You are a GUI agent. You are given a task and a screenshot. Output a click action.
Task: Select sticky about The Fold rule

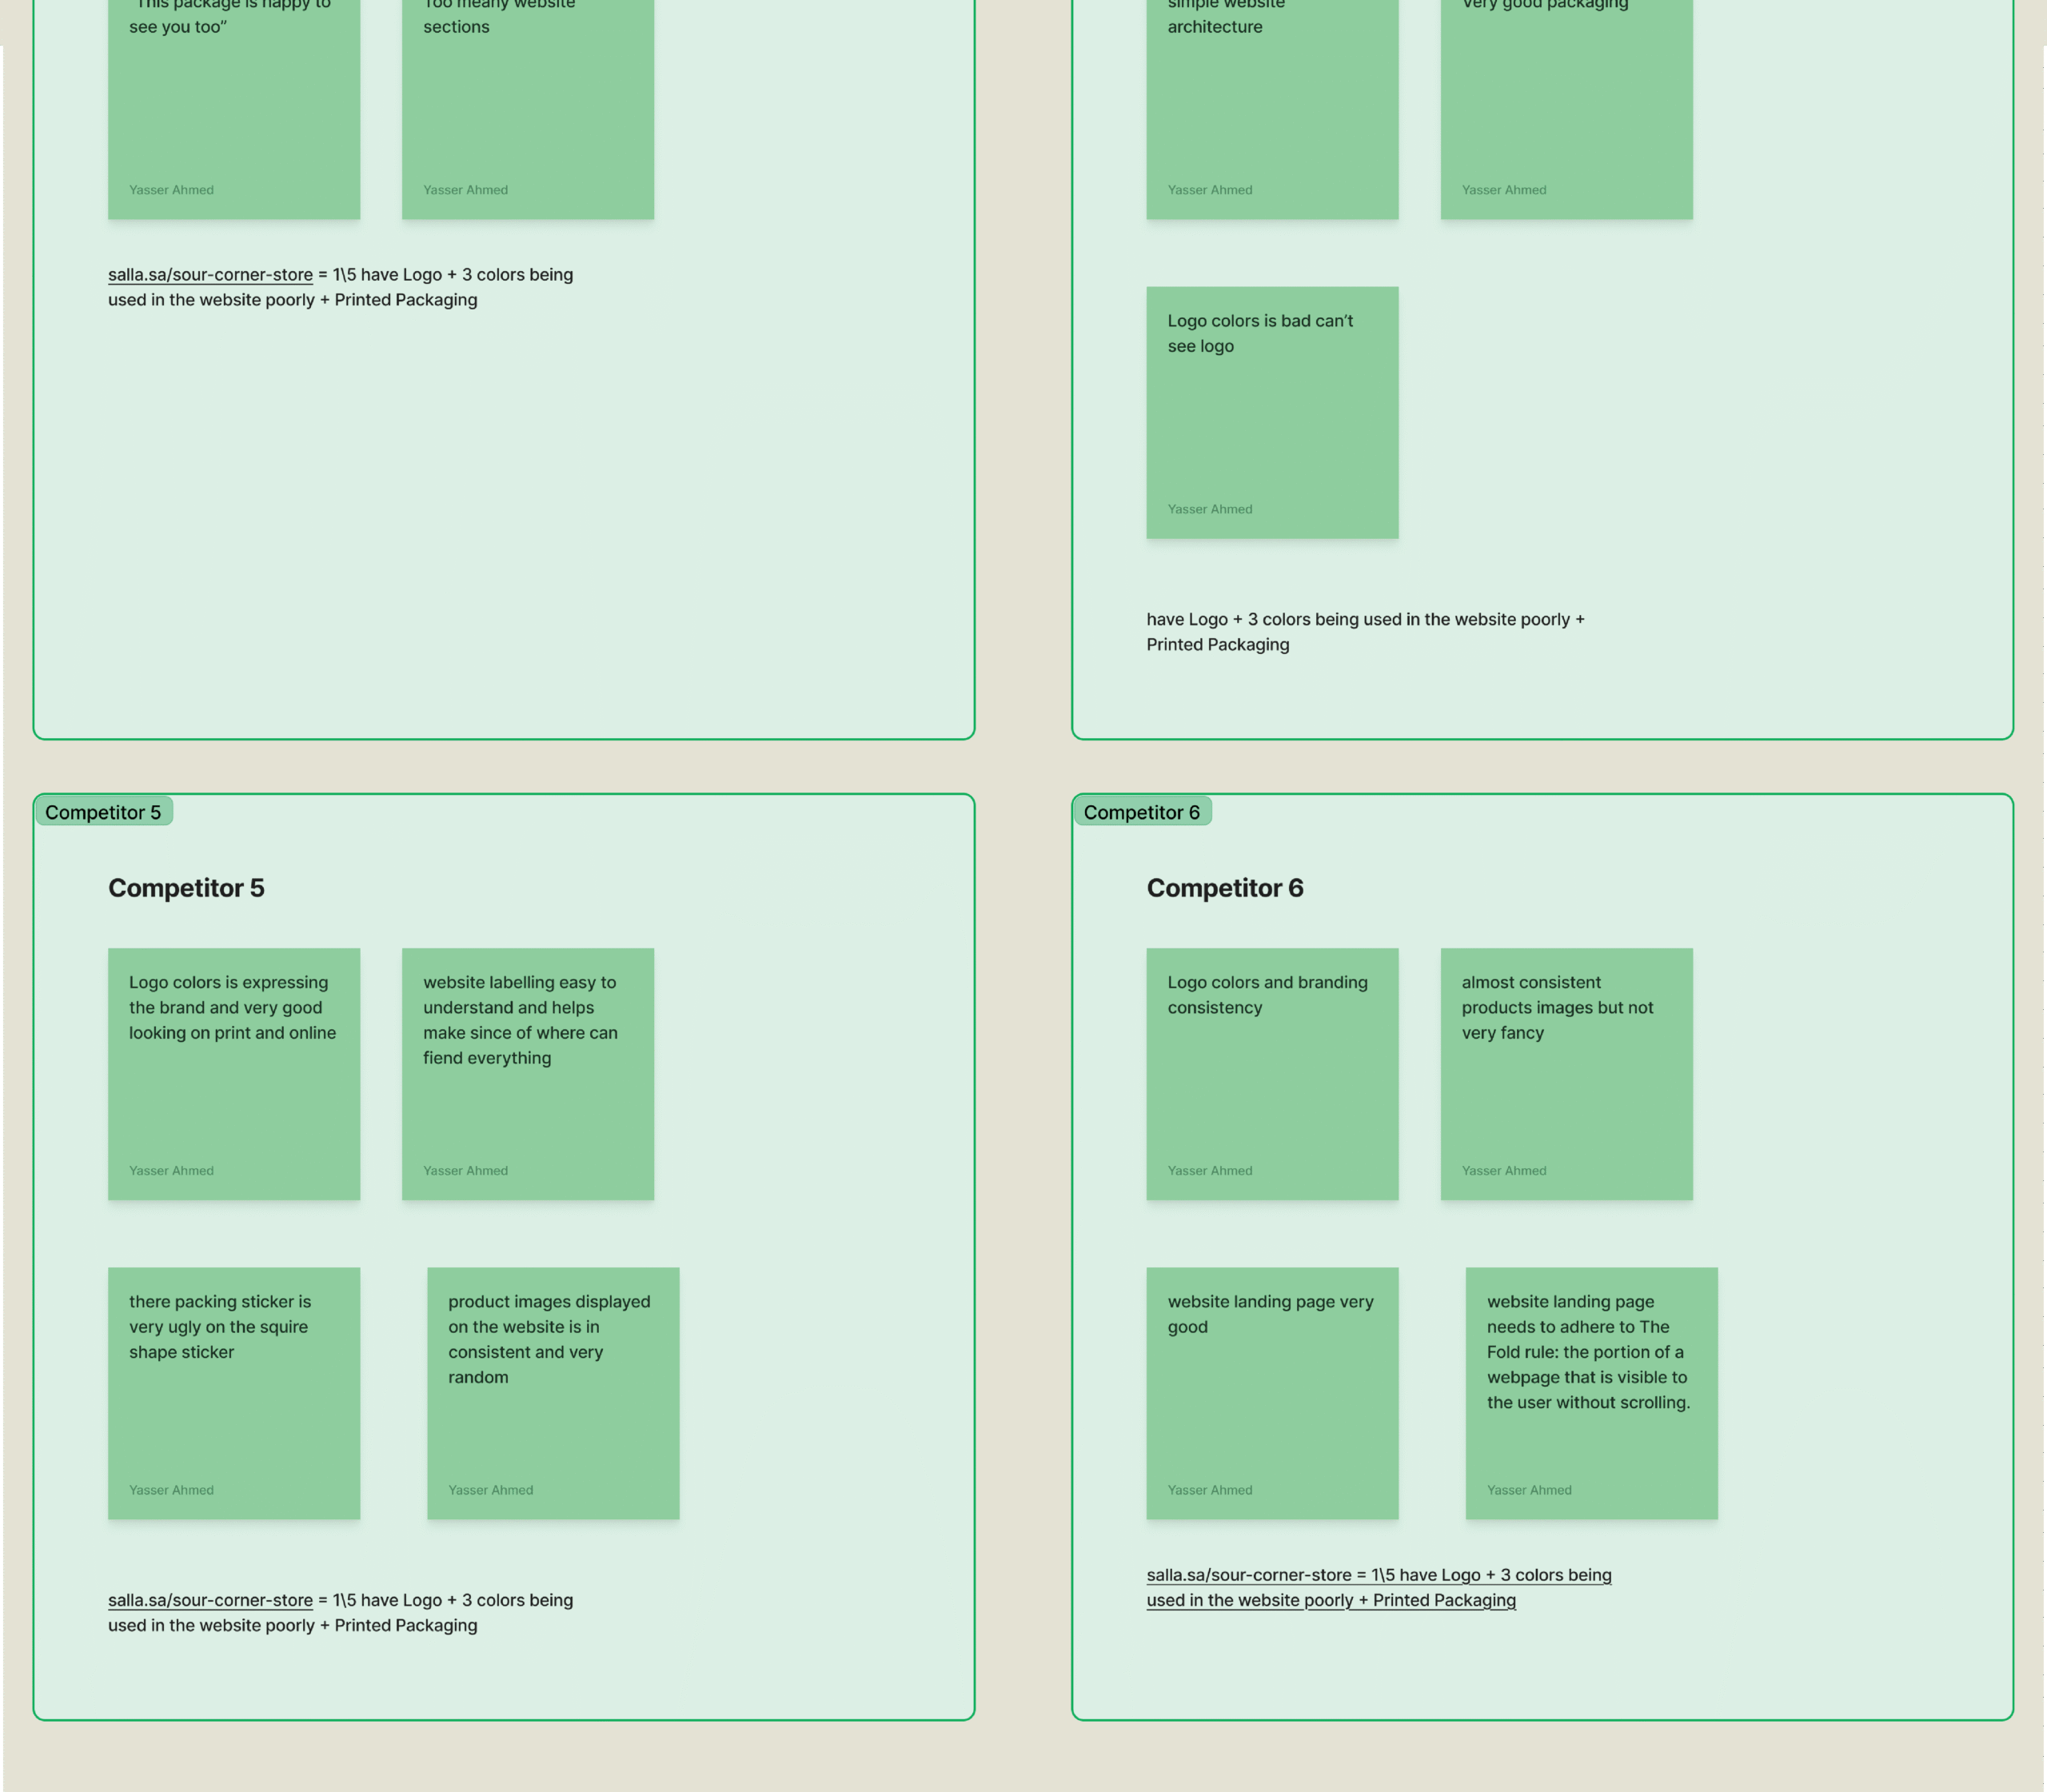coord(1591,1393)
